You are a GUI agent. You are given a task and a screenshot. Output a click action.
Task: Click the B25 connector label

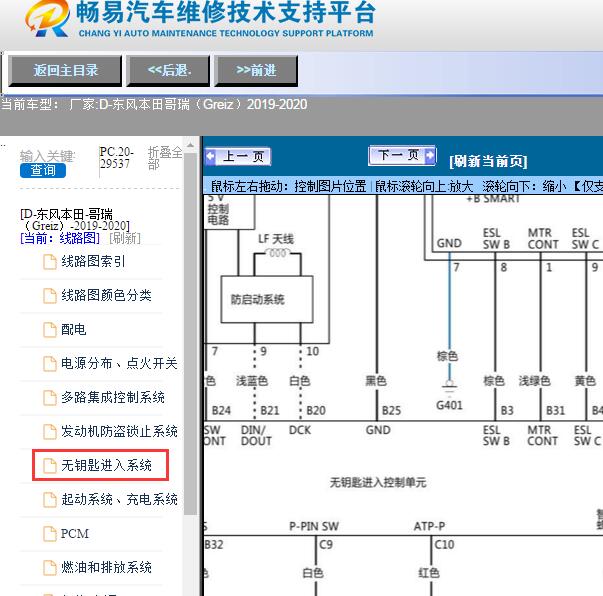pyautogui.click(x=391, y=411)
